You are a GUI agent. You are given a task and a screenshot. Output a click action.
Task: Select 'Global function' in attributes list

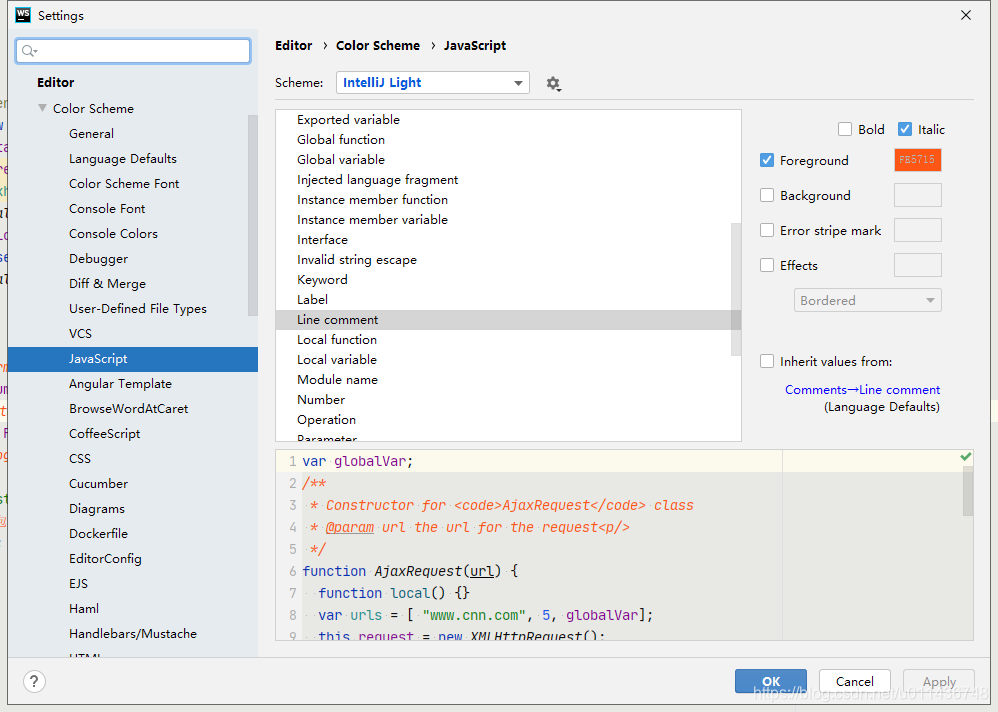click(x=341, y=139)
